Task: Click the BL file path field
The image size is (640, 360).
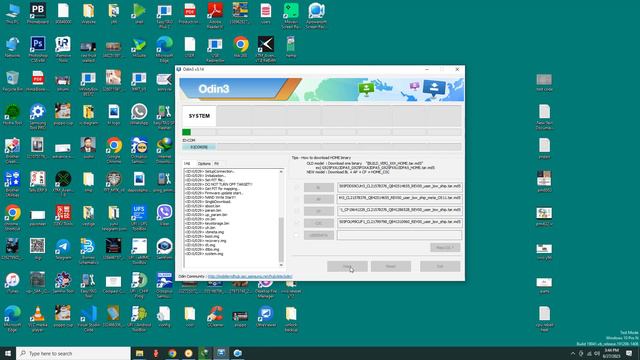Action: 399,187
